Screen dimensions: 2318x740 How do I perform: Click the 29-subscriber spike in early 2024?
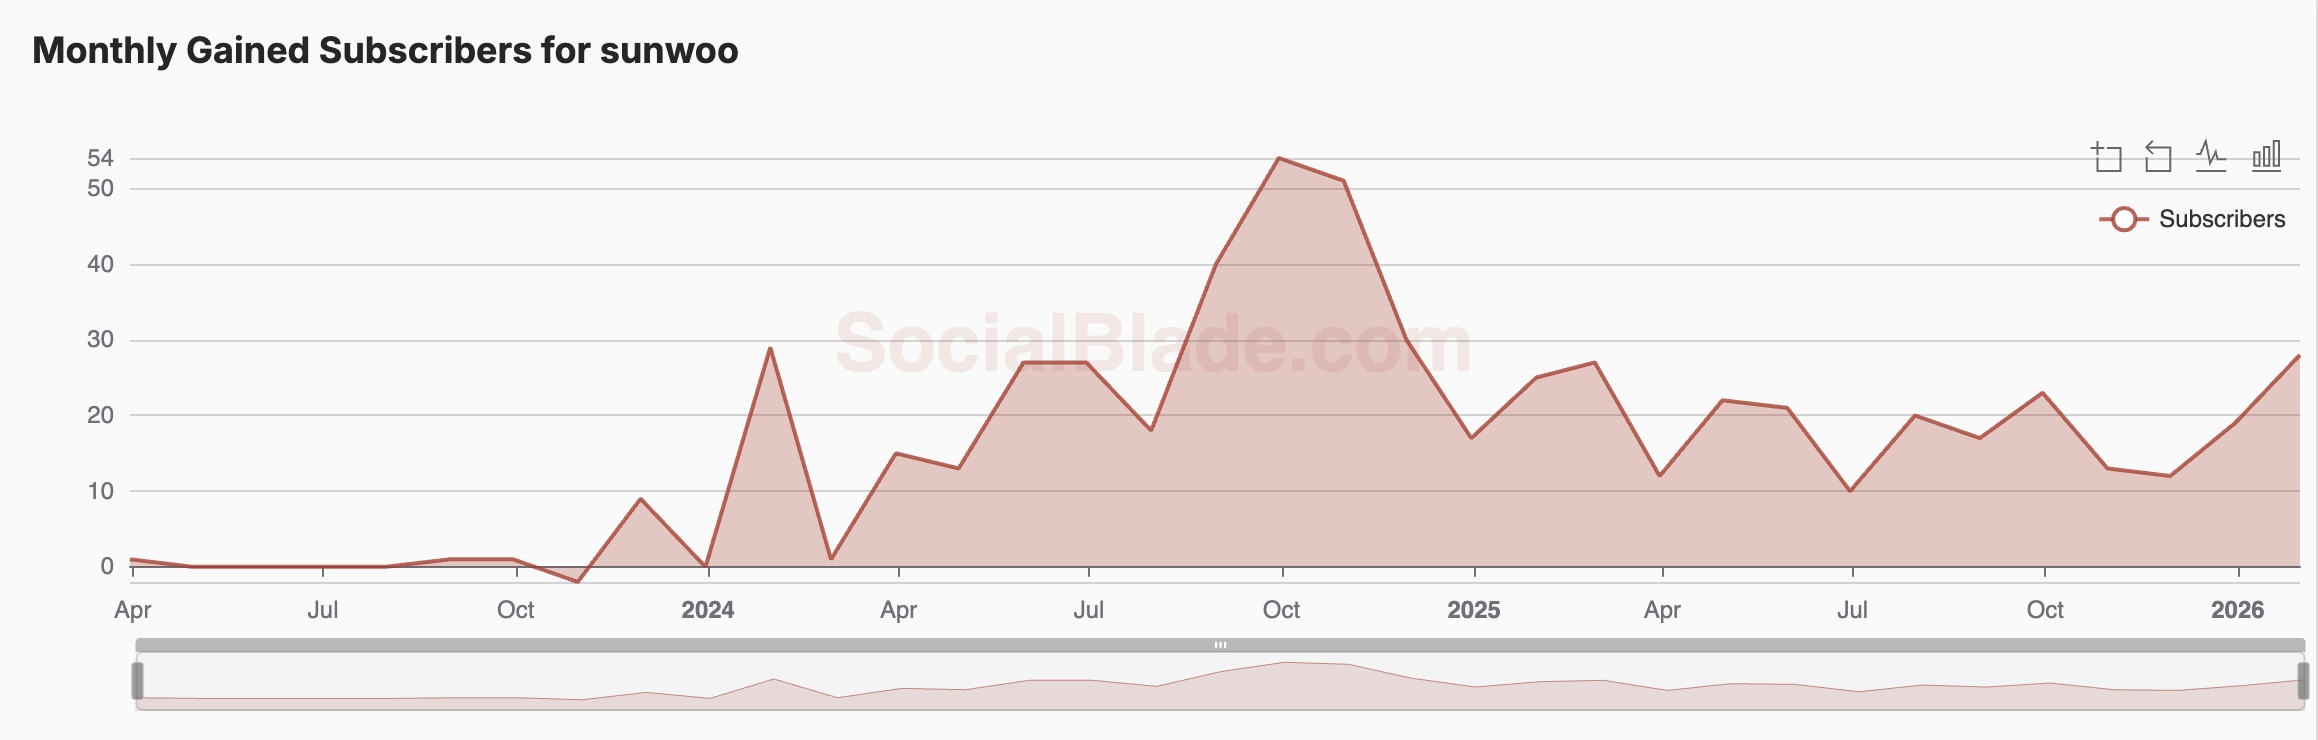click(770, 348)
